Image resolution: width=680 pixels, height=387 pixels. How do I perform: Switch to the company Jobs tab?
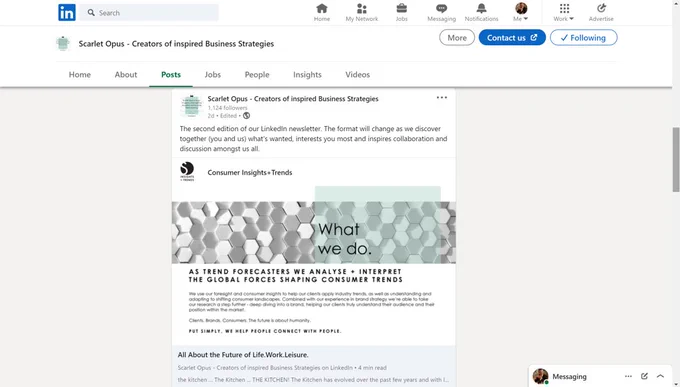[x=212, y=75]
